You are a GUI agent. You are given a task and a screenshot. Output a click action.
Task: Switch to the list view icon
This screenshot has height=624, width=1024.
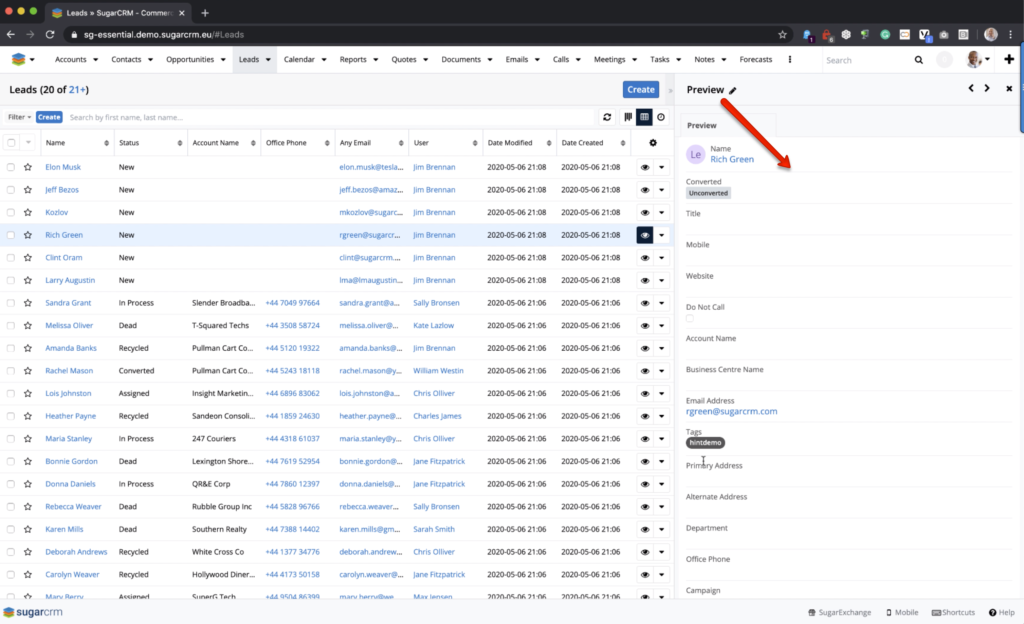(x=645, y=117)
